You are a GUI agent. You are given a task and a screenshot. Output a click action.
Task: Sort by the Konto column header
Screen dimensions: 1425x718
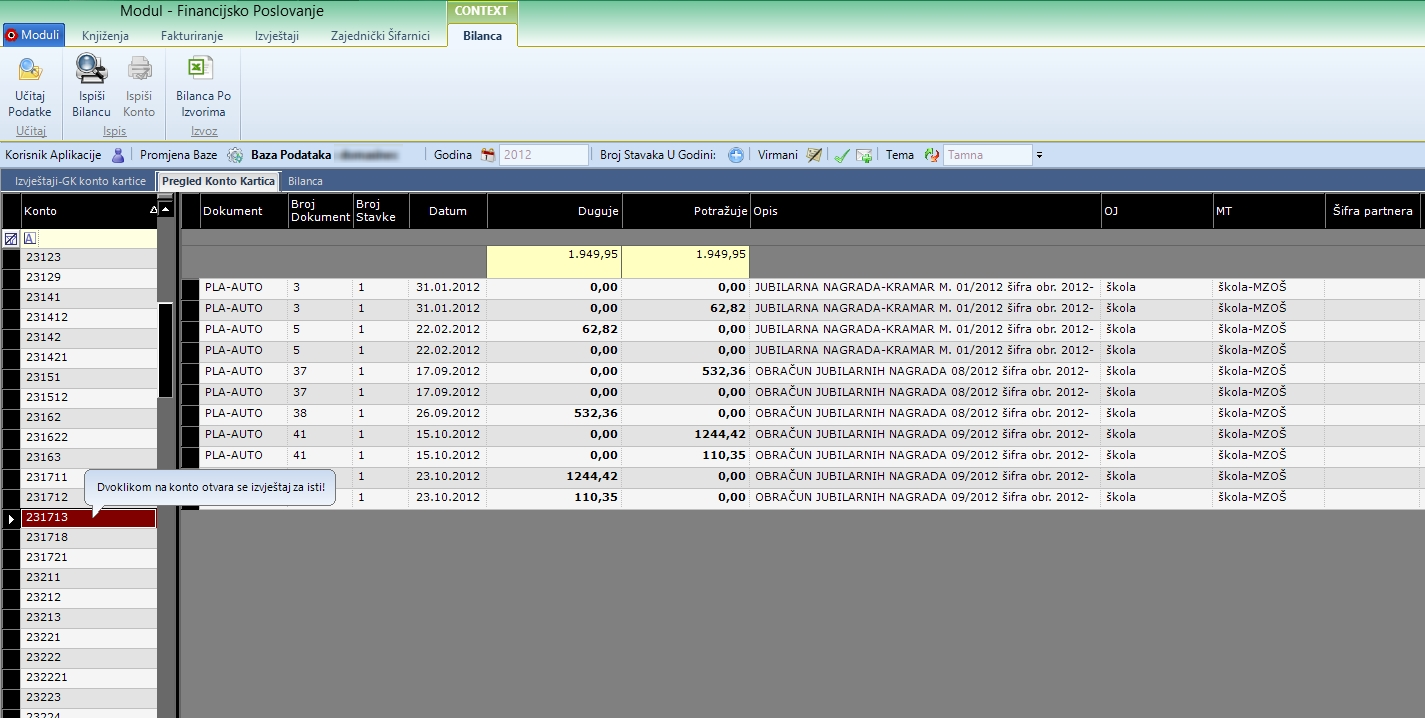click(x=85, y=211)
